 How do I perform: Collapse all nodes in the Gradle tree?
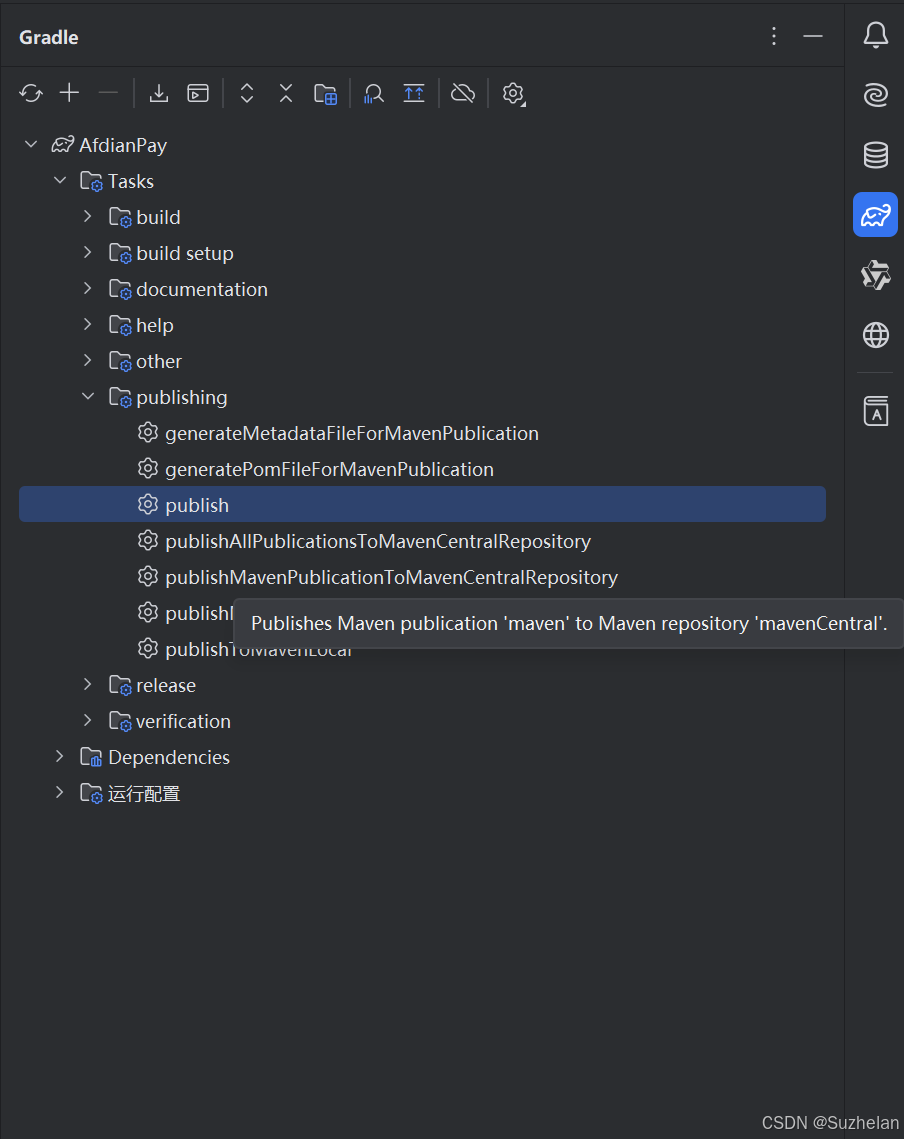pos(286,93)
